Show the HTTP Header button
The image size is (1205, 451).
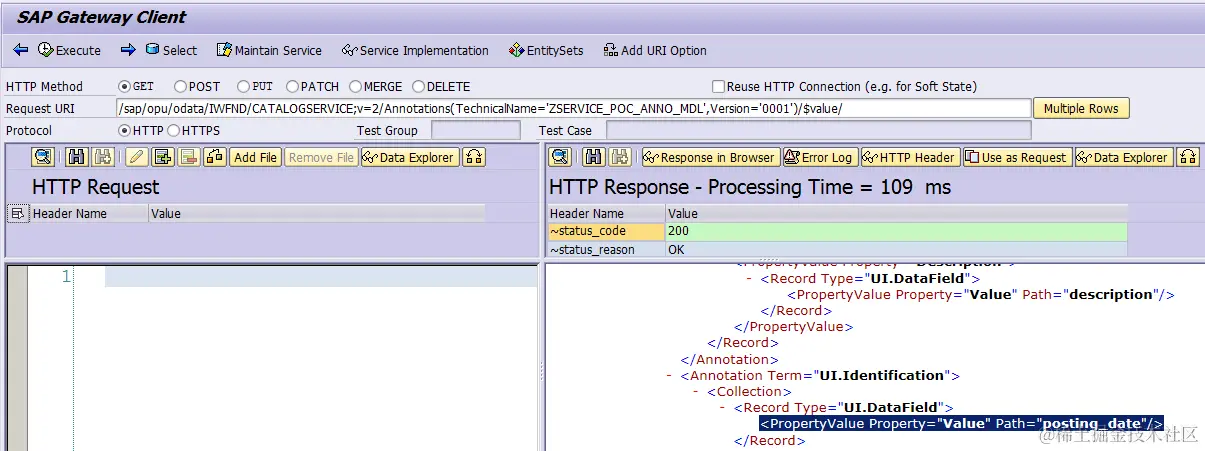tap(910, 157)
